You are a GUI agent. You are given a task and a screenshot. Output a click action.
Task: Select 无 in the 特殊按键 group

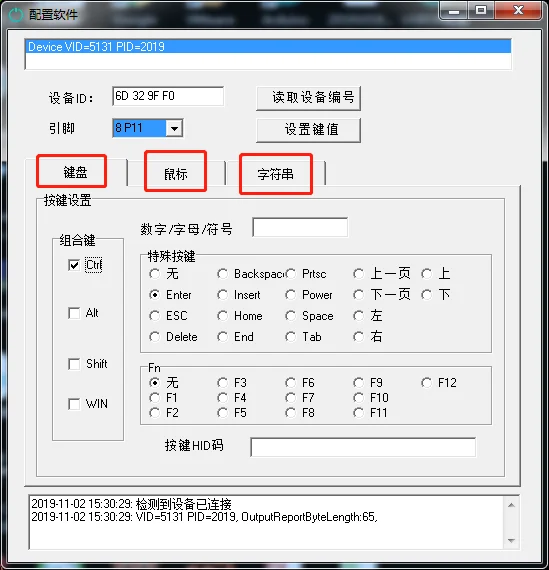155,274
